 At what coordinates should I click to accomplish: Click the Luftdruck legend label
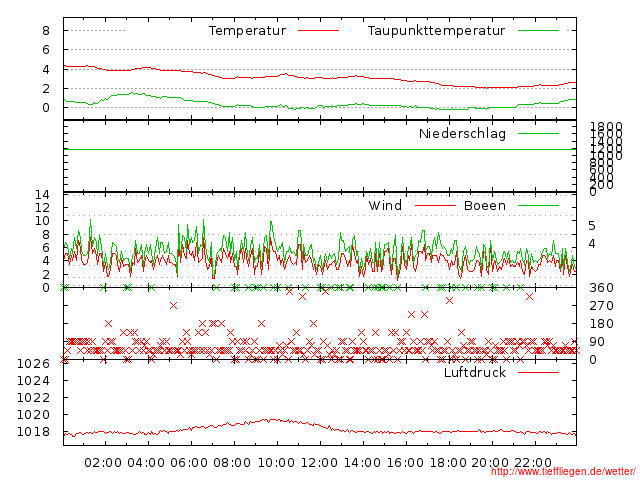(475, 372)
